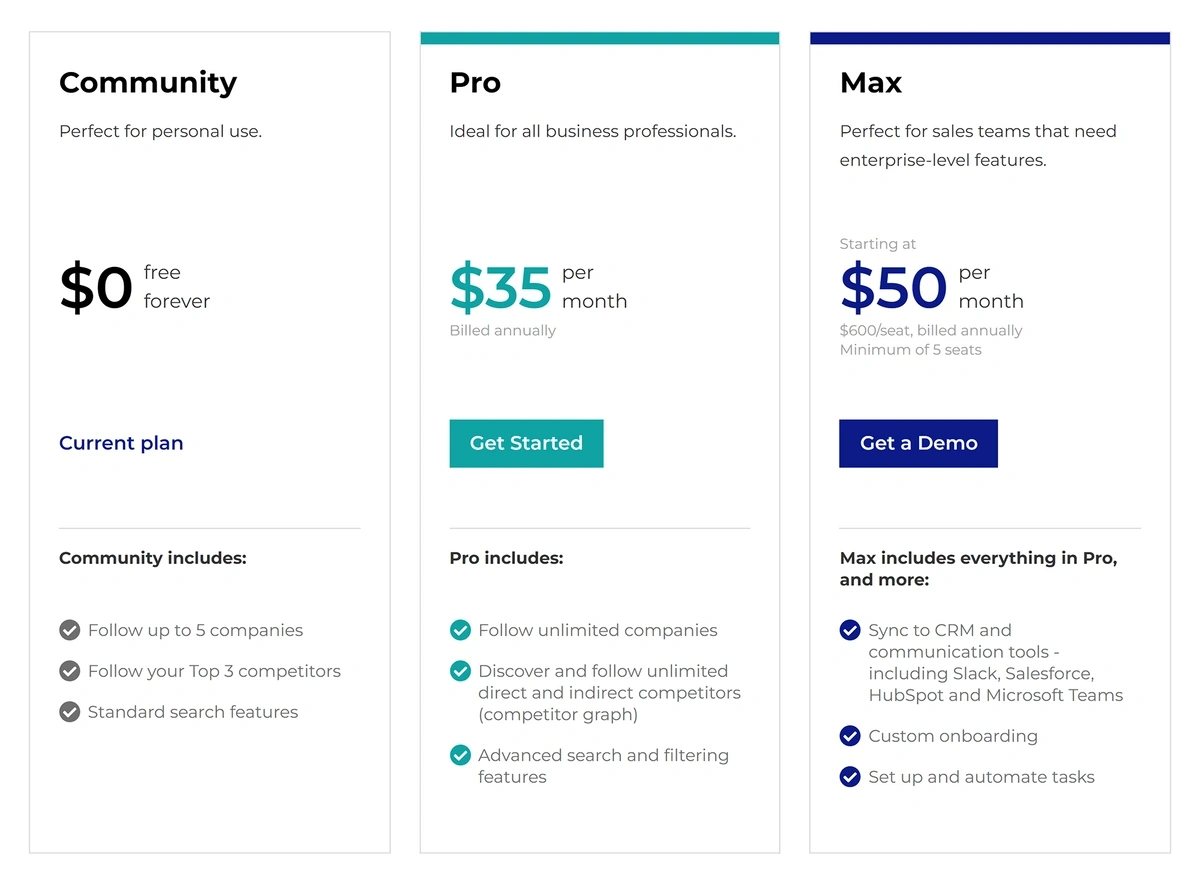The width and height of the screenshot is (1200, 886).
Task: Request a demo with Get a Demo button
Action: coord(918,443)
